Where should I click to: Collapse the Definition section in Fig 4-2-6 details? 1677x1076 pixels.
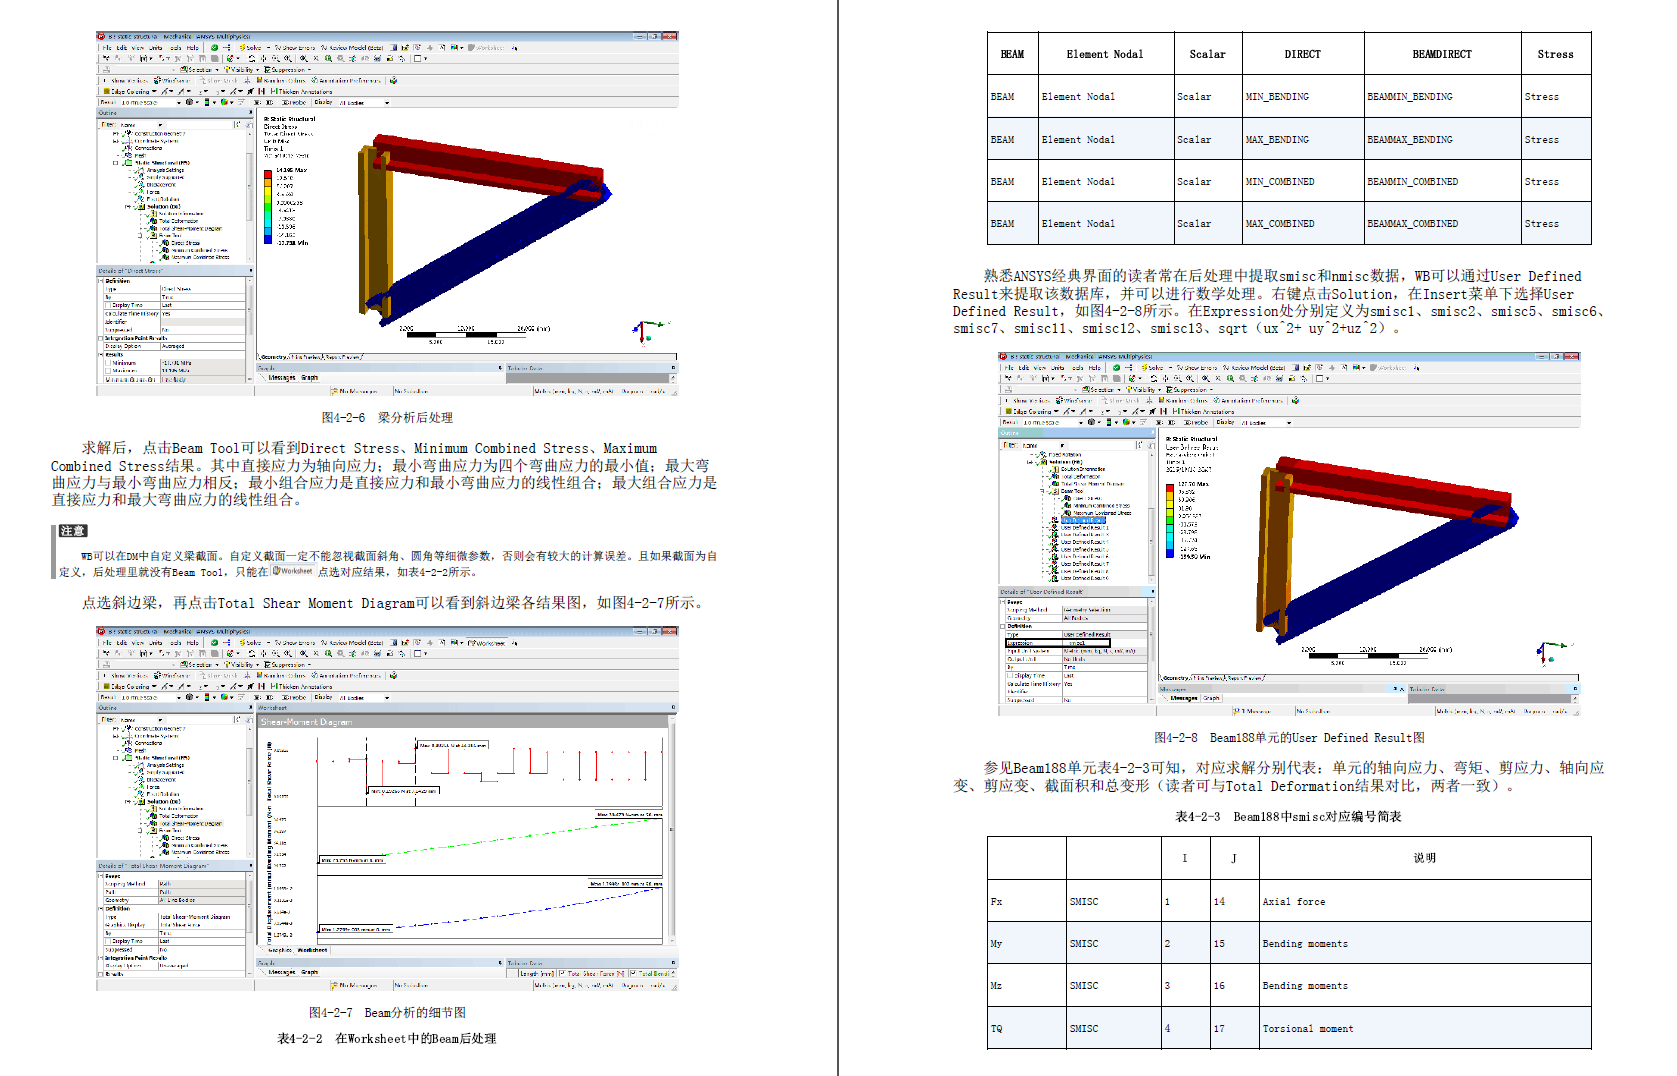102,281
